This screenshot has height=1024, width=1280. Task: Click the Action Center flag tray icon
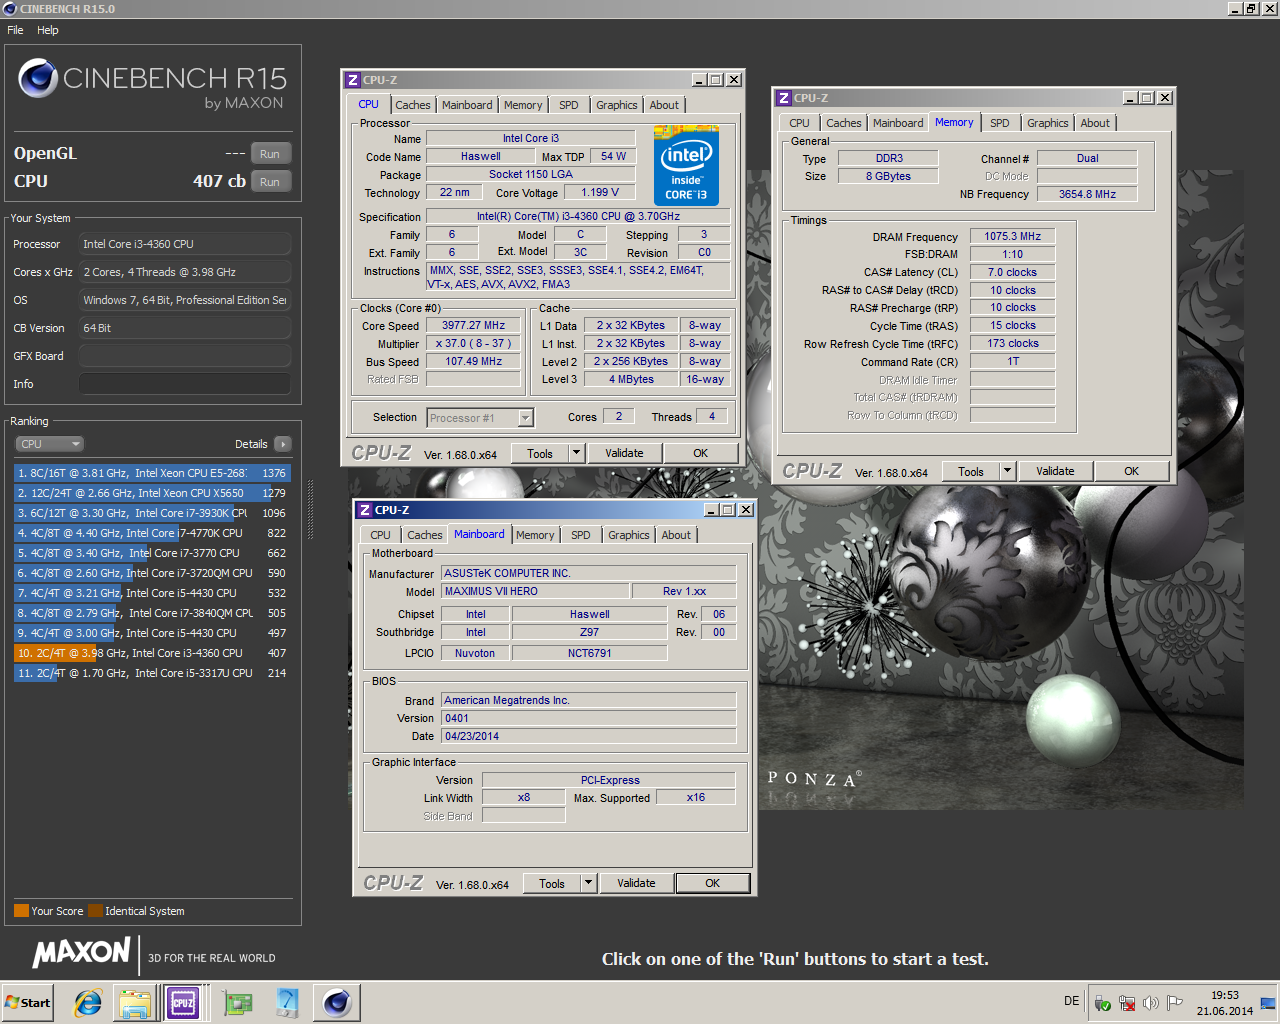point(1175,1003)
